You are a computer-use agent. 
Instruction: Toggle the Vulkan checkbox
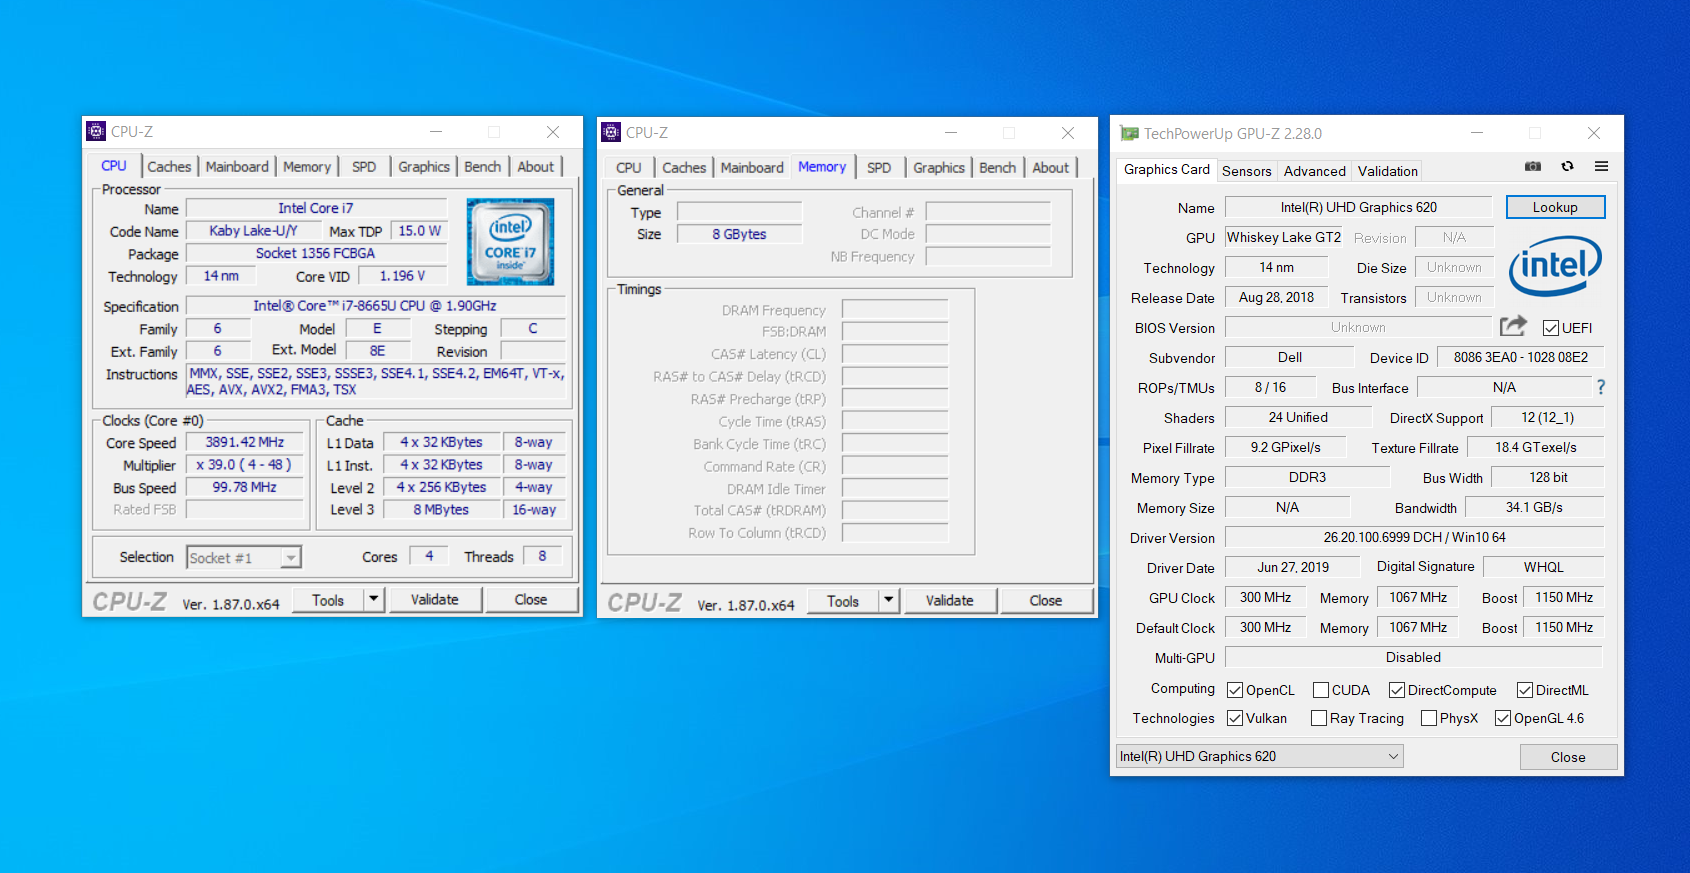[1235, 718]
